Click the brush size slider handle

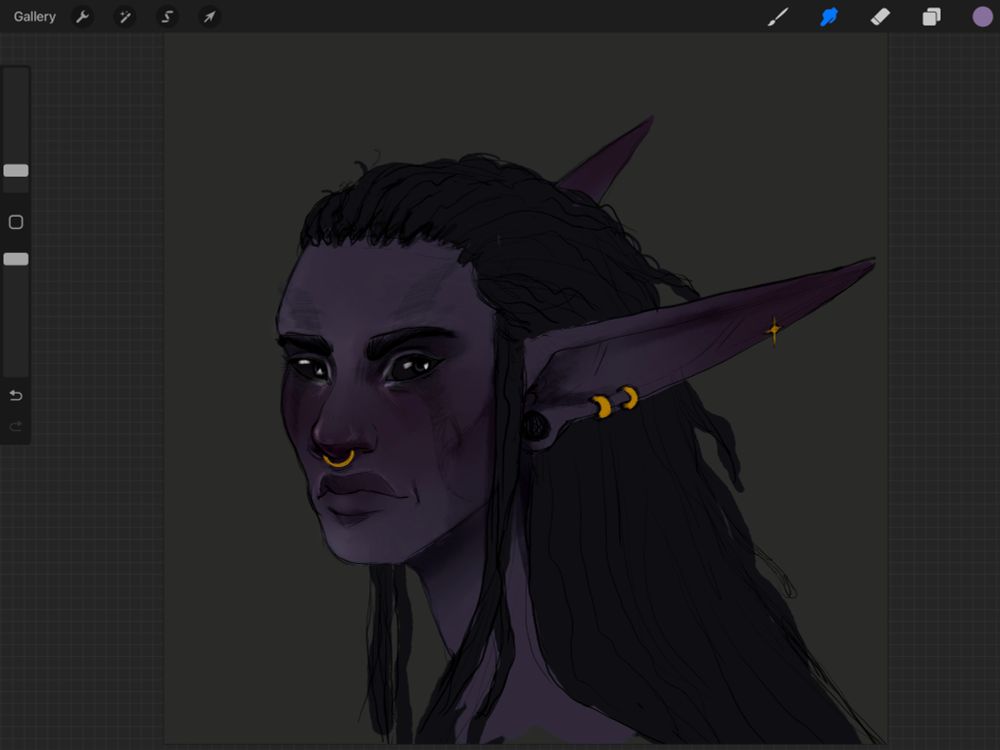(x=16, y=171)
